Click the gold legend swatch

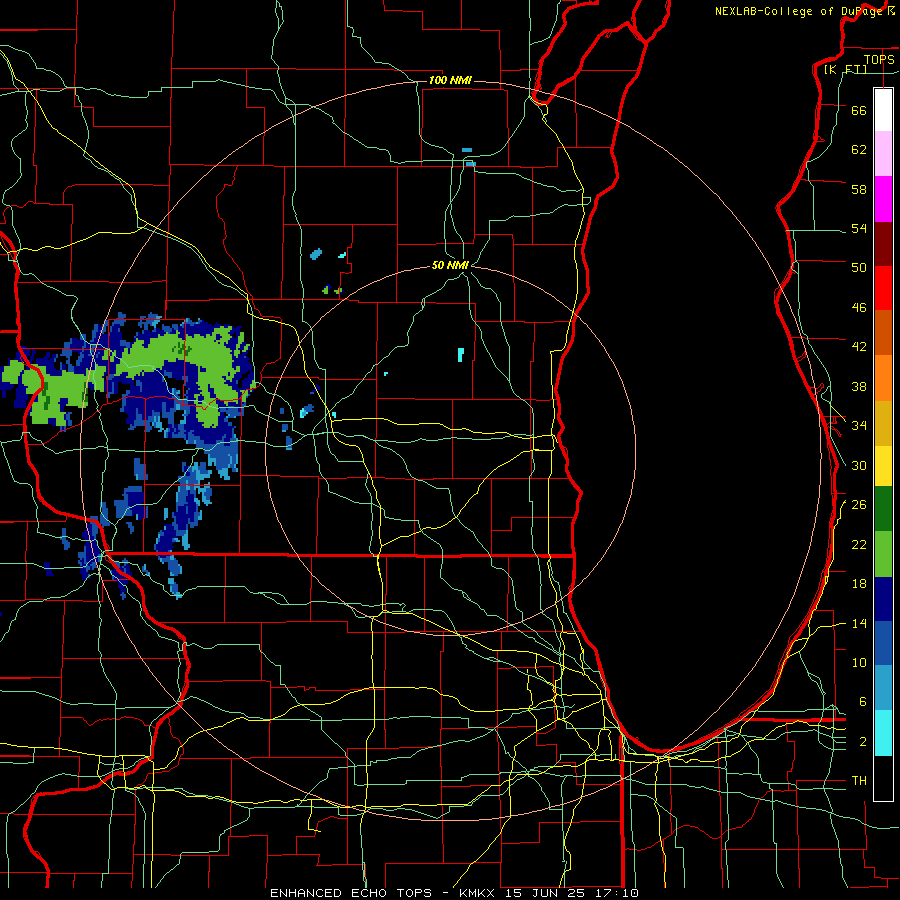(x=883, y=423)
